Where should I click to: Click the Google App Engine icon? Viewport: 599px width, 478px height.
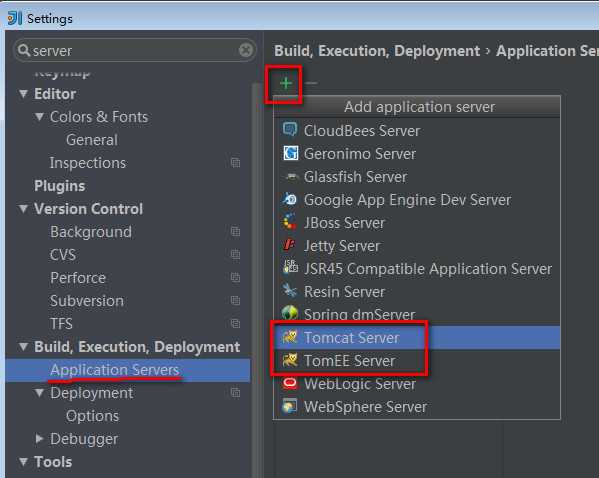coord(290,199)
